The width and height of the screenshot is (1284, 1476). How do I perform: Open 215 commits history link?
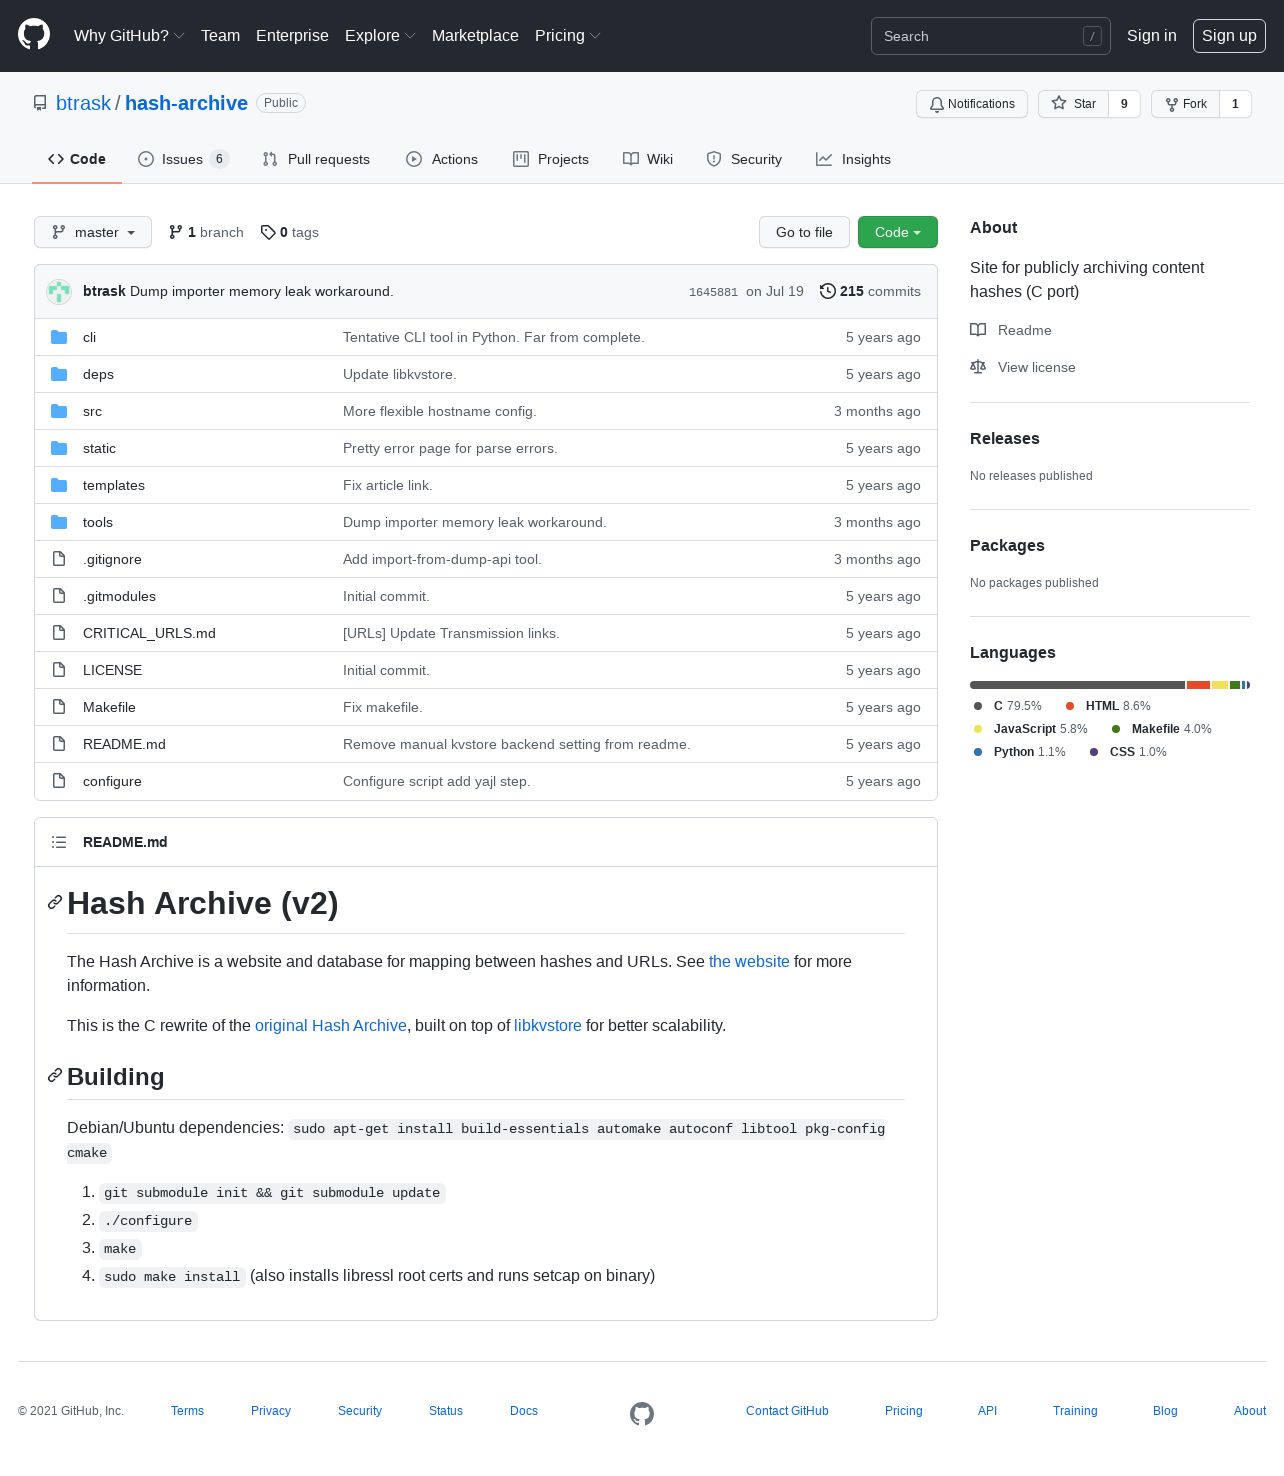[x=870, y=291]
